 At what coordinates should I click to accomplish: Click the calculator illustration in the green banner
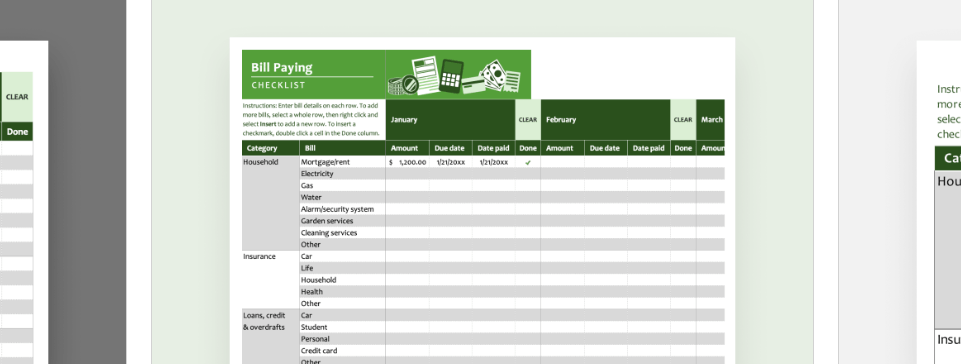[451, 76]
